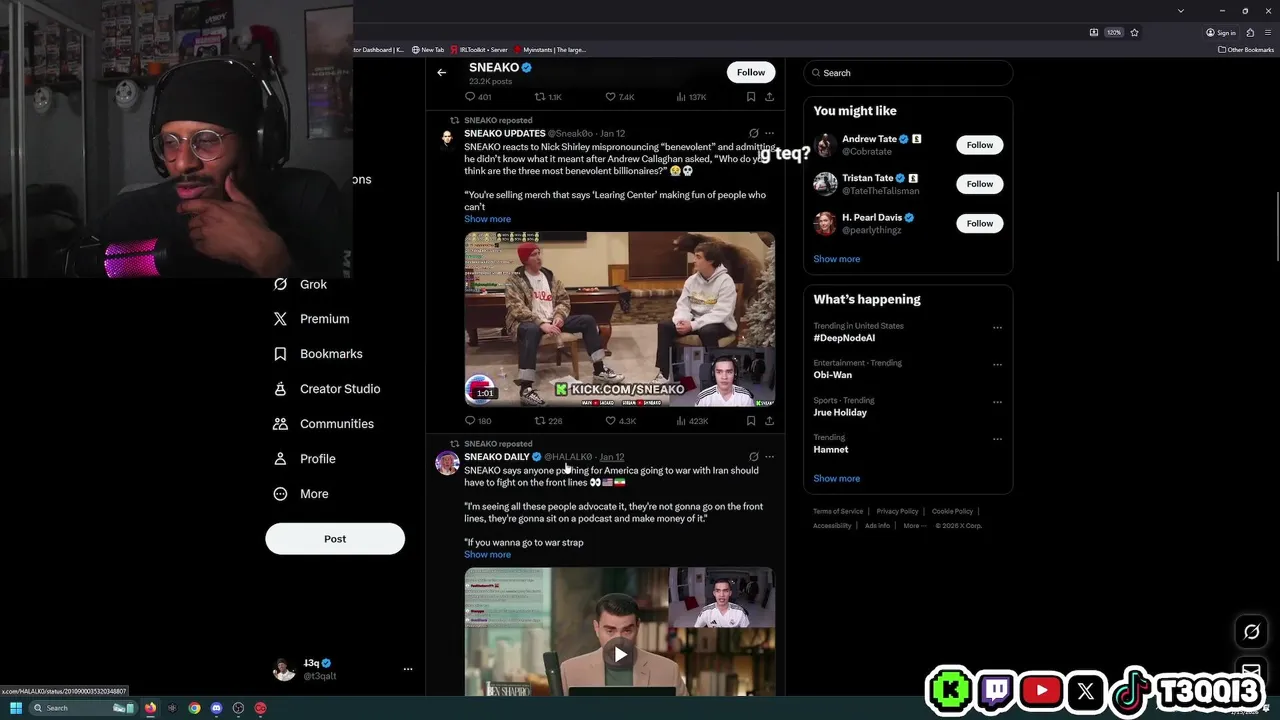
Task: Launch Chrome from the taskbar
Action: [x=194, y=708]
